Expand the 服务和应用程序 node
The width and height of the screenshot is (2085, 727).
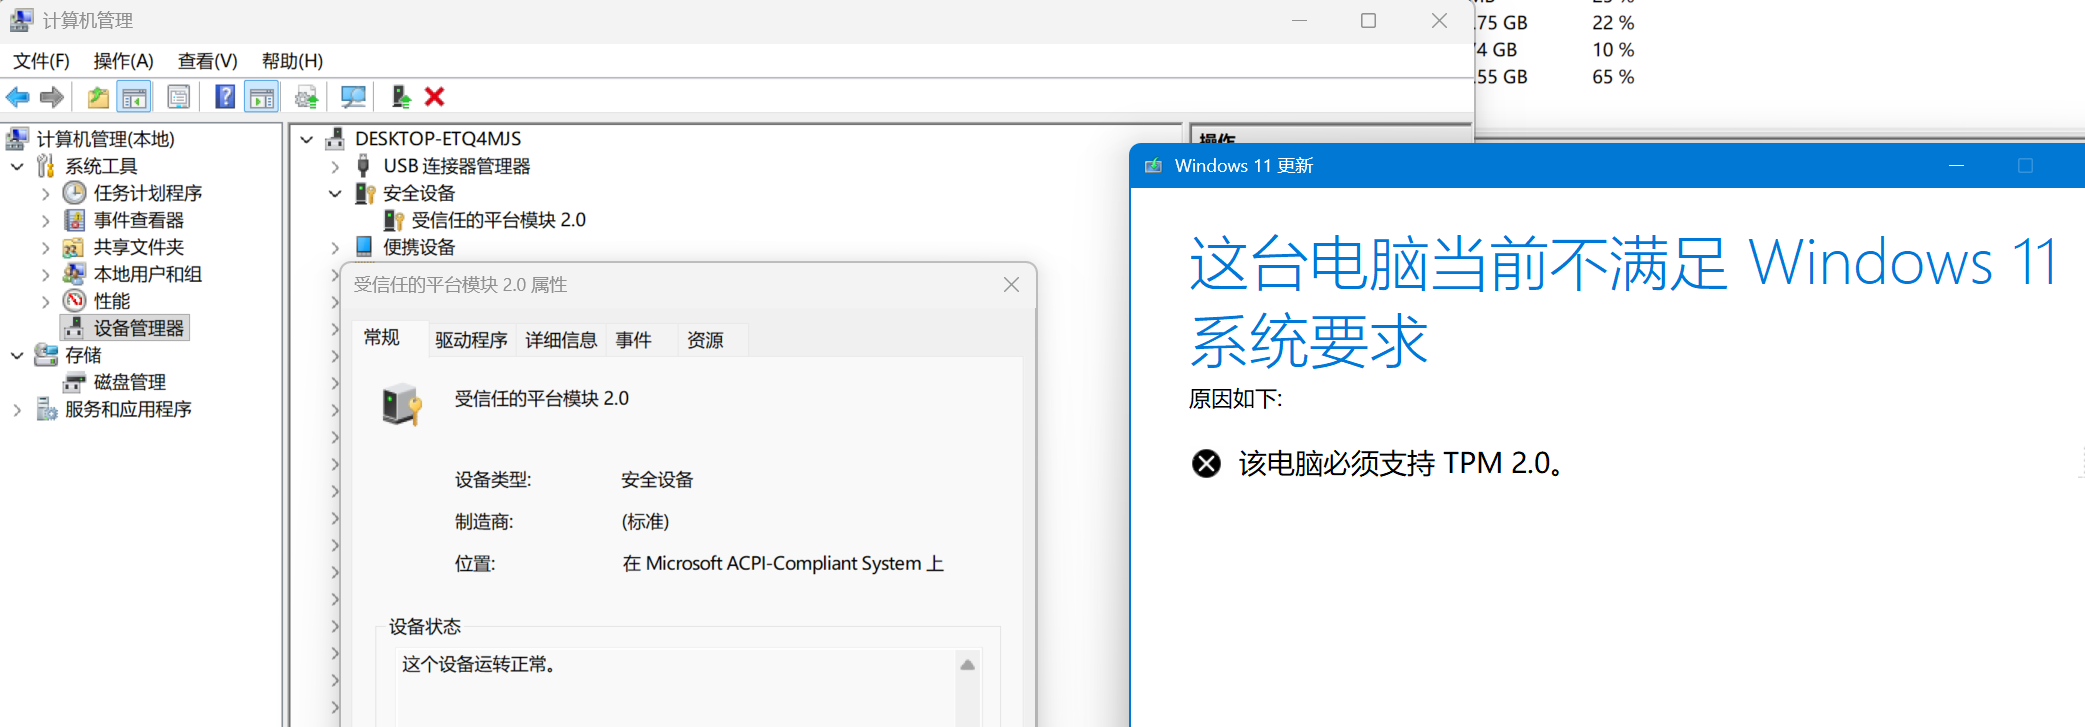(17, 409)
